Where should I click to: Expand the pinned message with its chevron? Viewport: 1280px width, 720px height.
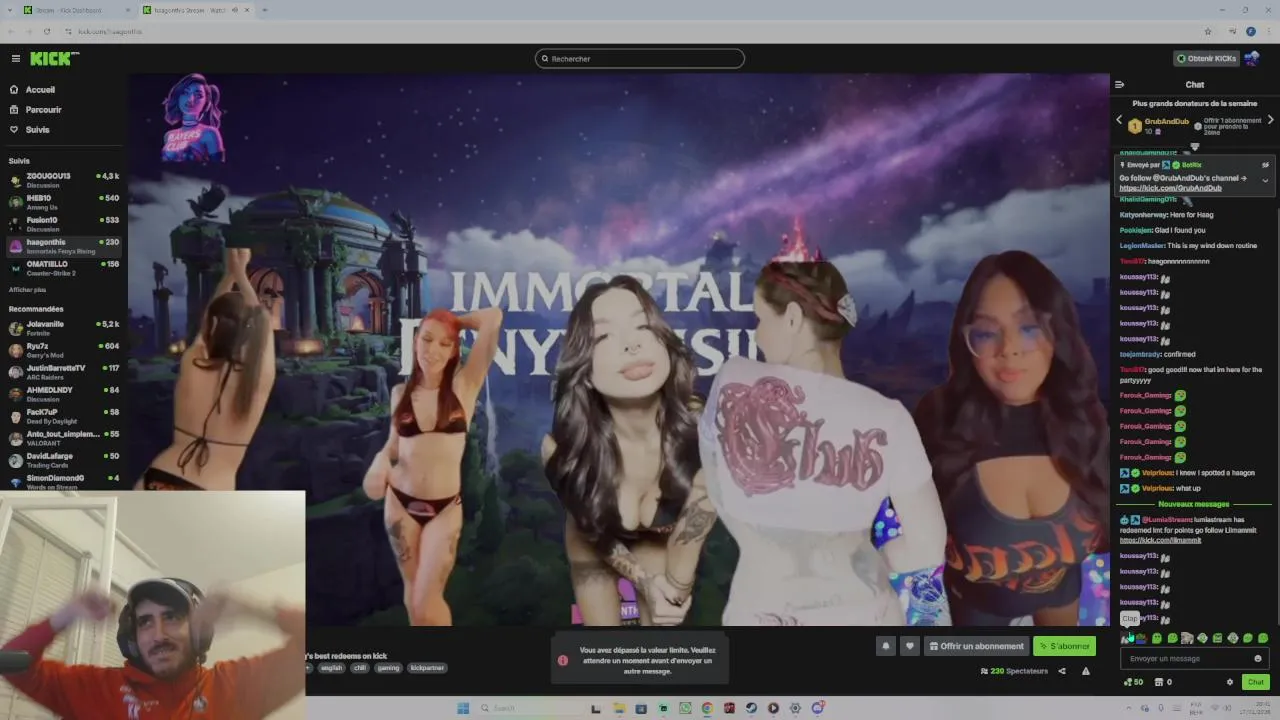[1265, 181]
